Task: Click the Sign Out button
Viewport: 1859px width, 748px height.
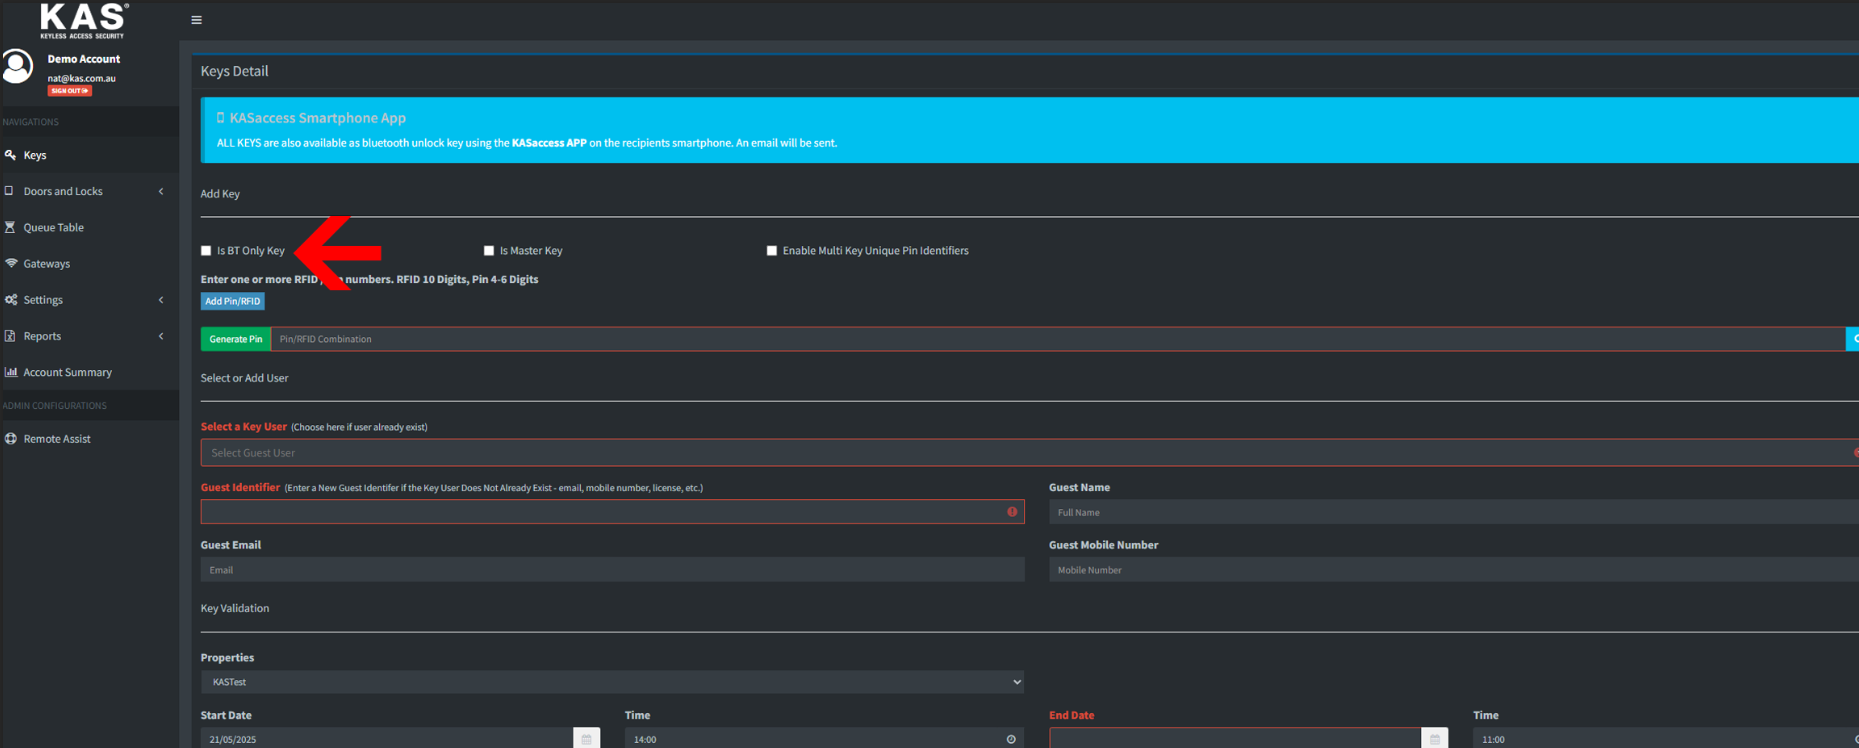Action: 70,91
